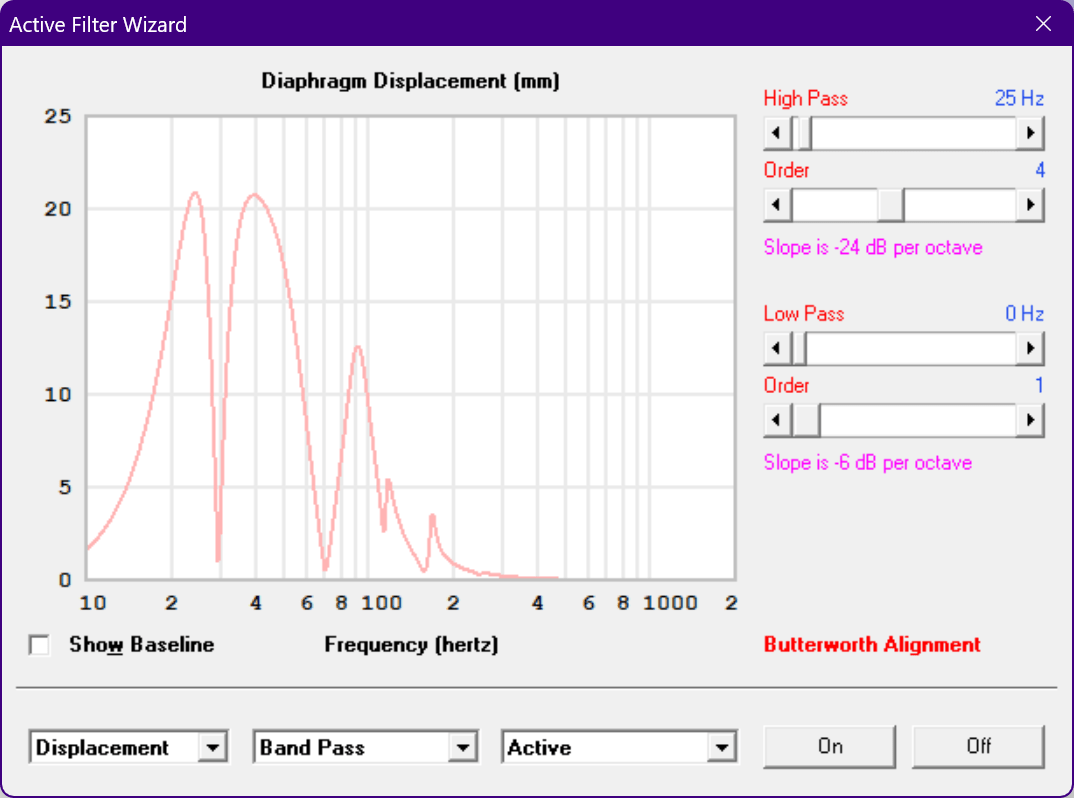Increase High Pass Order with right arrow
The image size is (1074, 798).
[1030, 205]
